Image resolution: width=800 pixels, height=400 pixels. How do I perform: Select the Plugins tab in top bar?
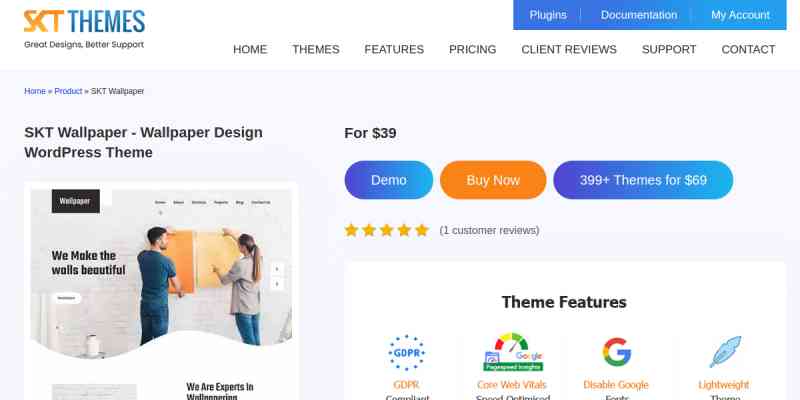pyautogui.click(x=548, y=15)
